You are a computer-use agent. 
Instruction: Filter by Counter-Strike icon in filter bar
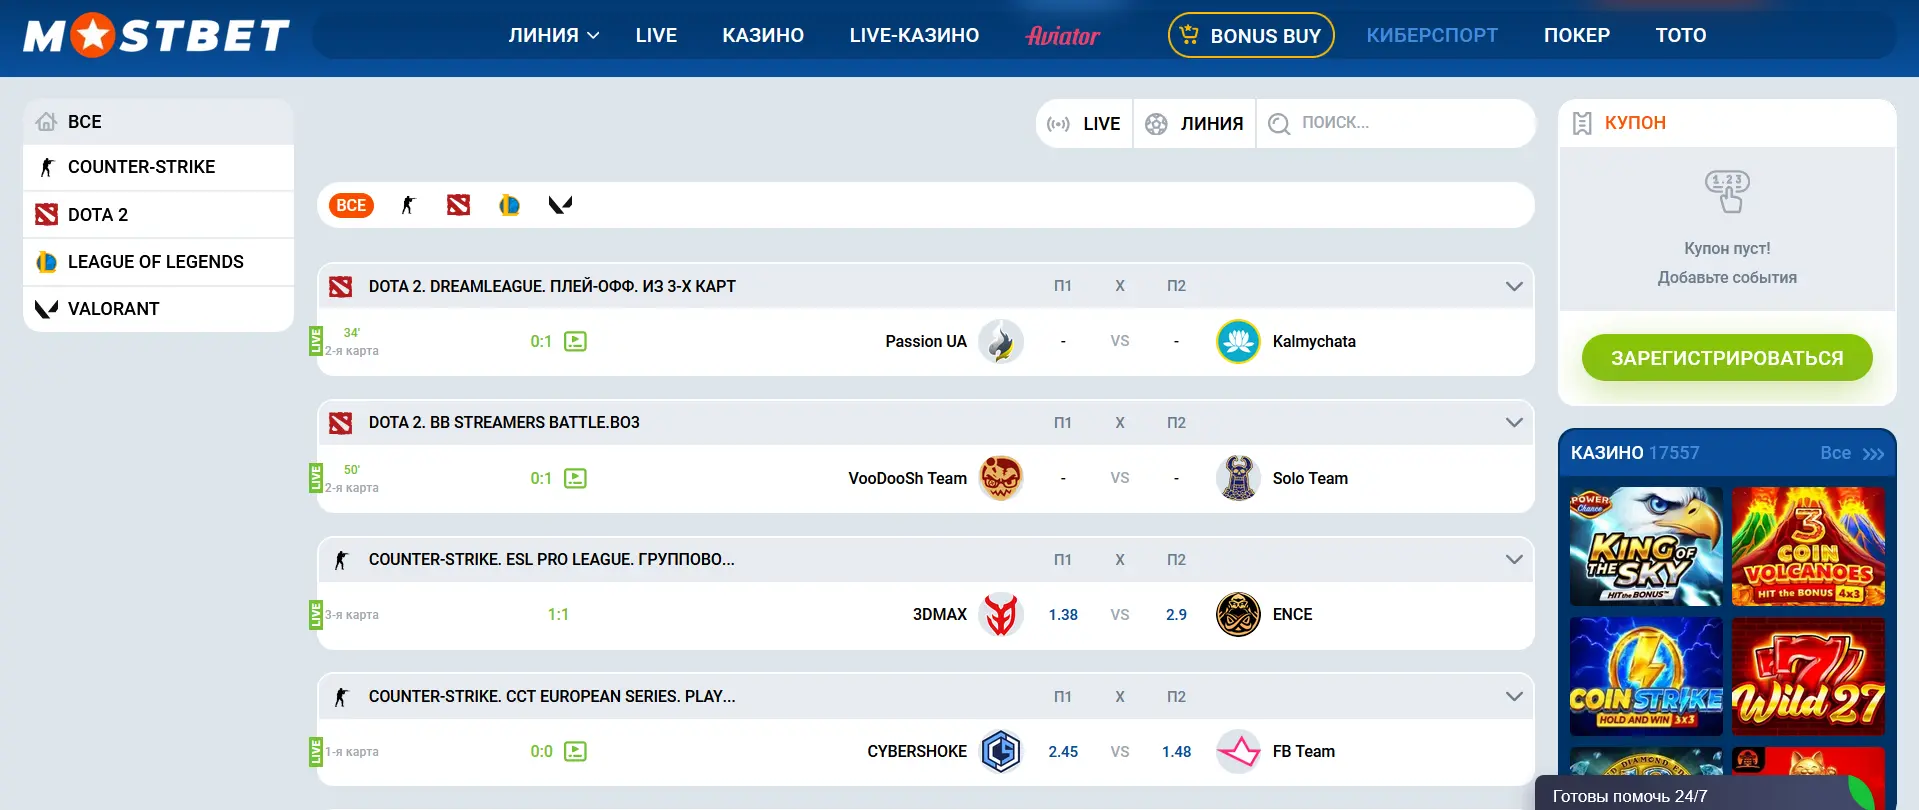pyautogui.click(x=408, y=205)
